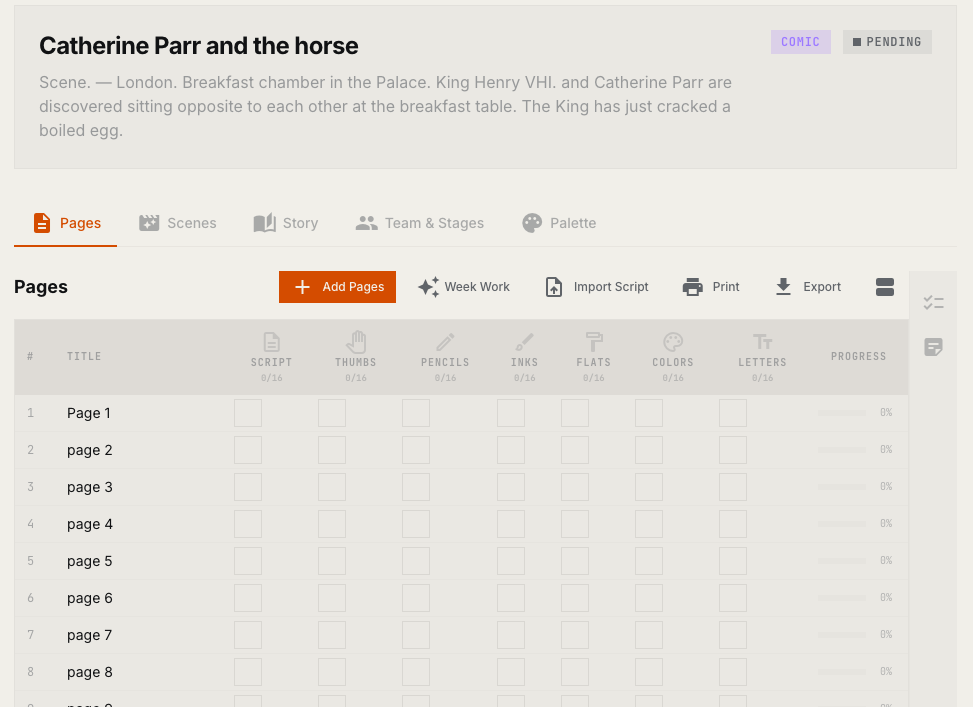Check Letters box for page 7
Image resolution: width=973 pixels, height=707 pixels.
tap(733, 635)
